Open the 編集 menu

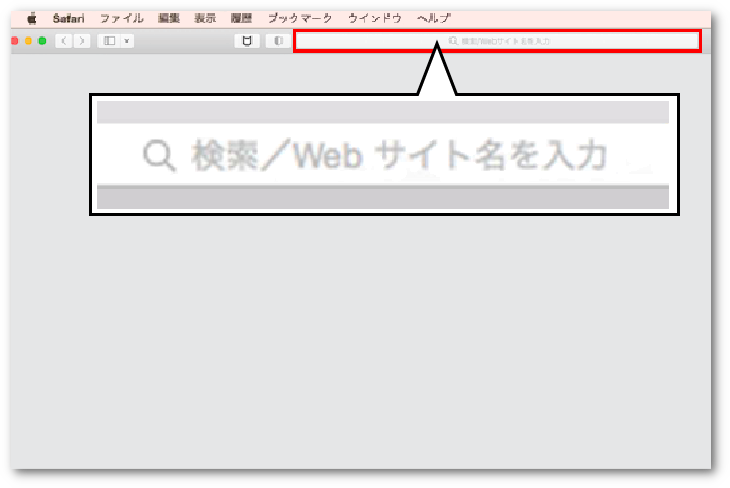coord(169,18)
